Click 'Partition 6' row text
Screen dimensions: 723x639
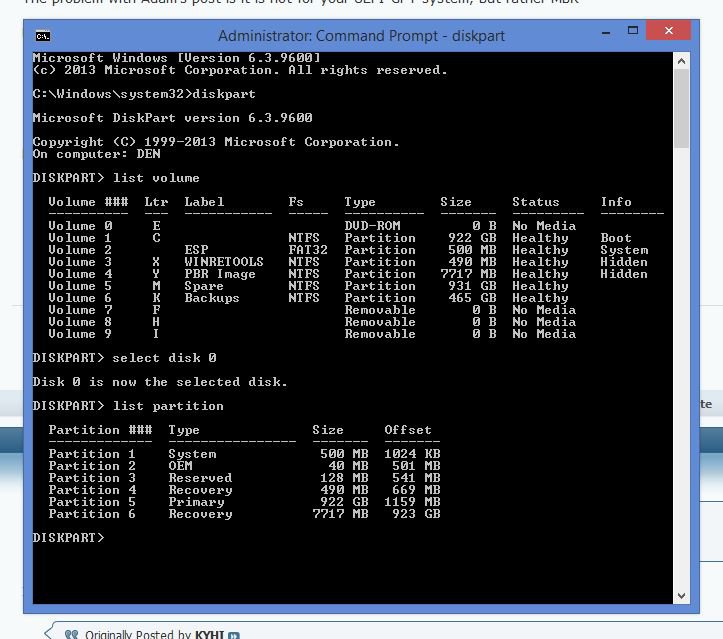point(92,514)
